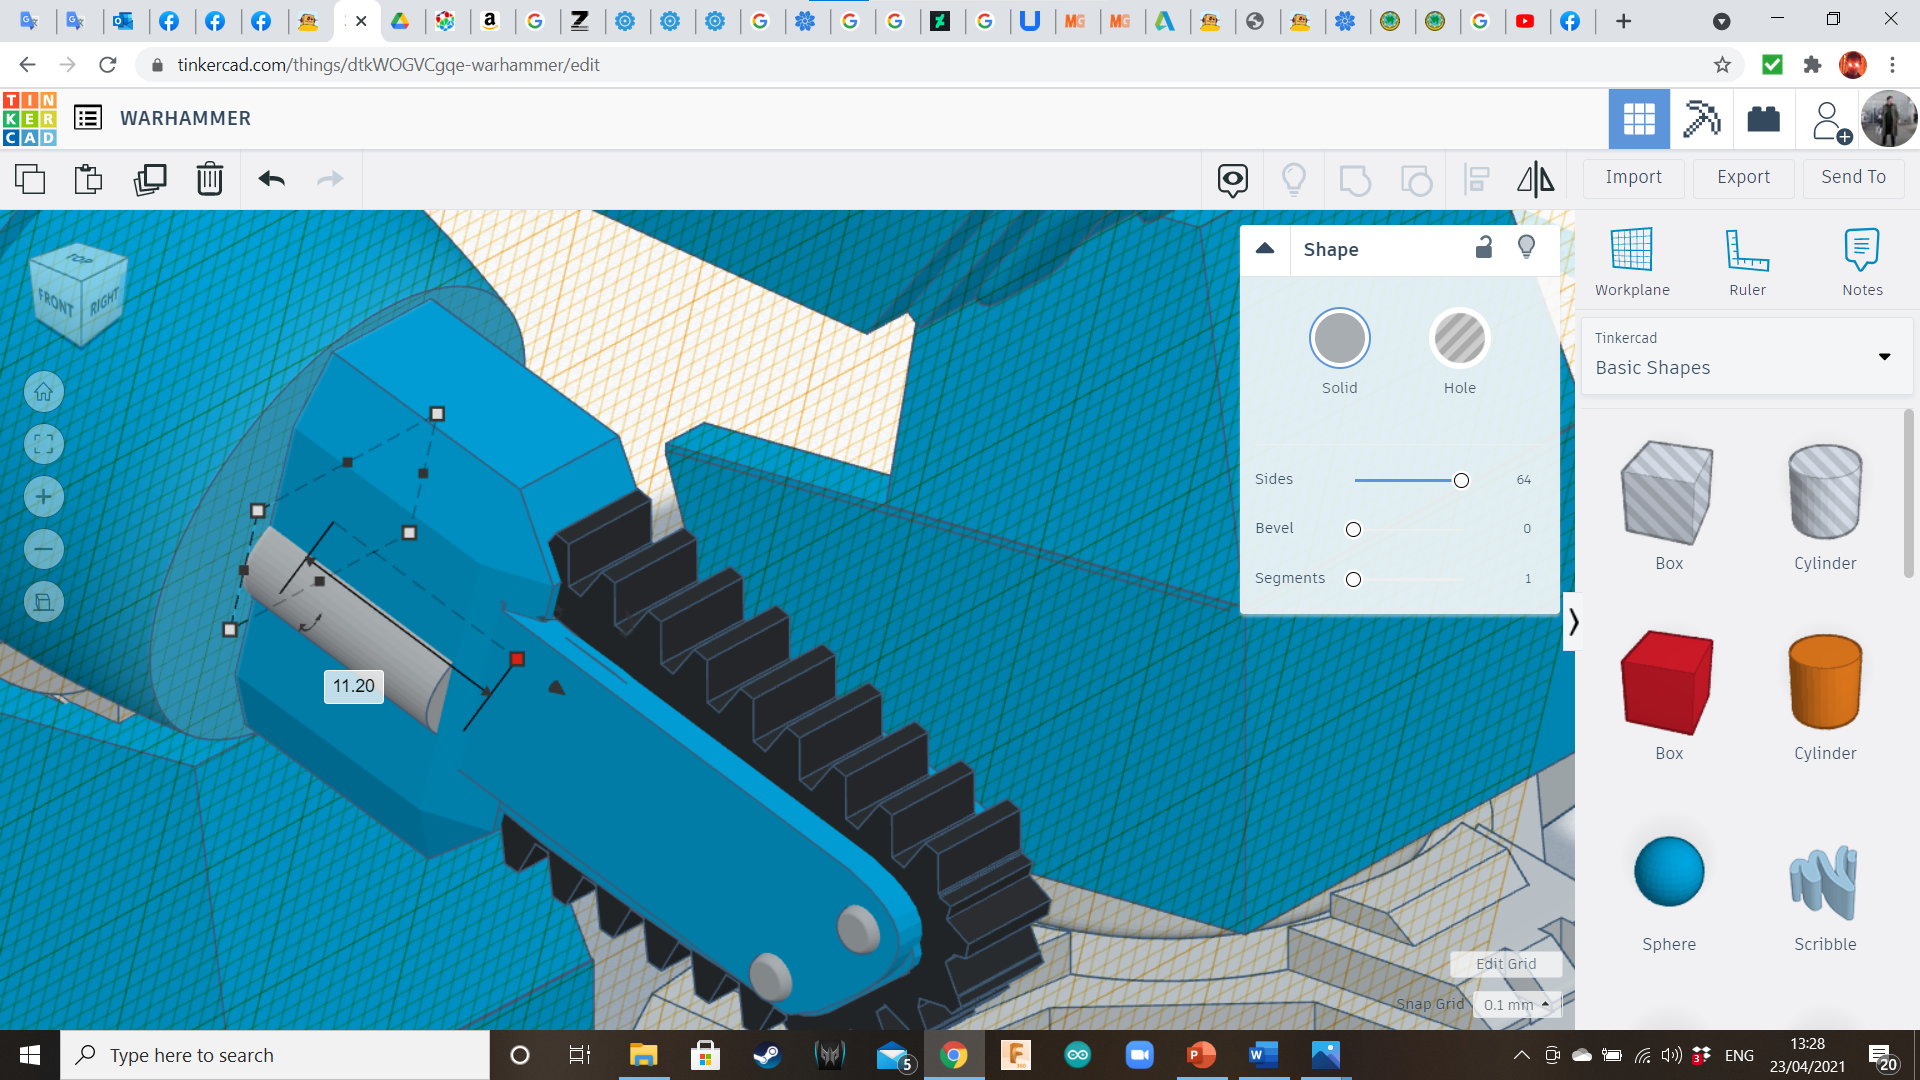This screenshot has height=1080, width=1920.
Task: Click Zoom in plus button
Action: (x=44, y=497)
